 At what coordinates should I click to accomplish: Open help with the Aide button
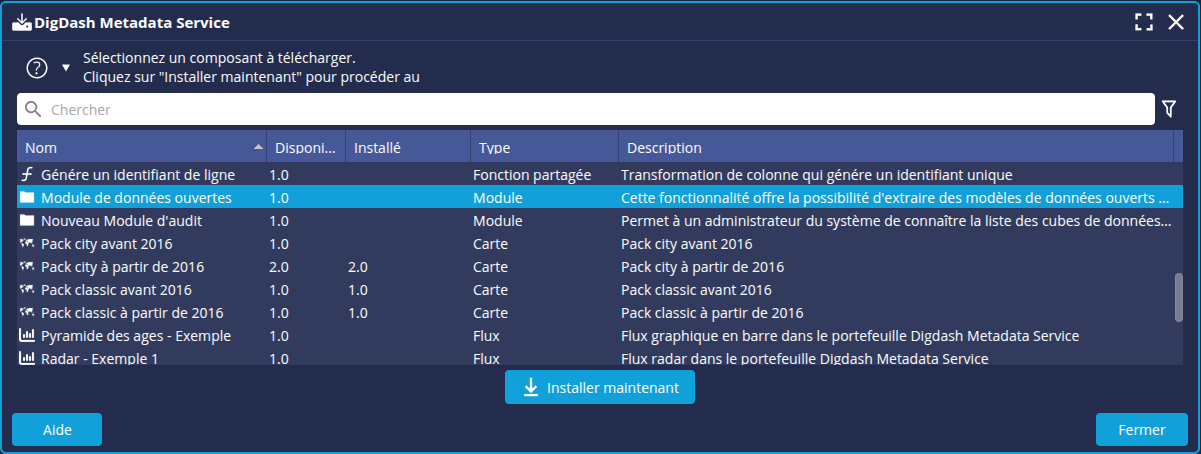coord(57,430)
